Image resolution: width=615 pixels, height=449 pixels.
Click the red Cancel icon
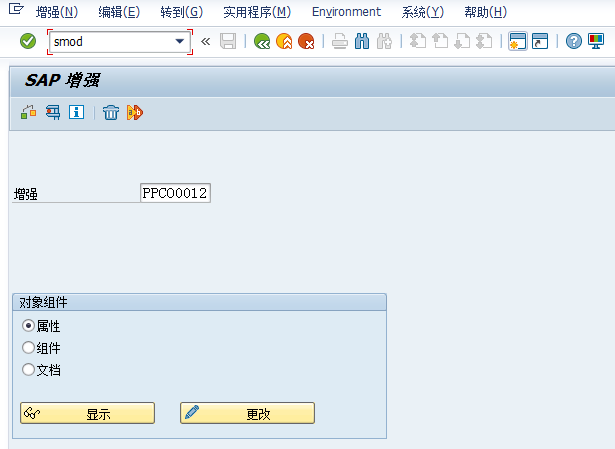(x=306, y=41)
